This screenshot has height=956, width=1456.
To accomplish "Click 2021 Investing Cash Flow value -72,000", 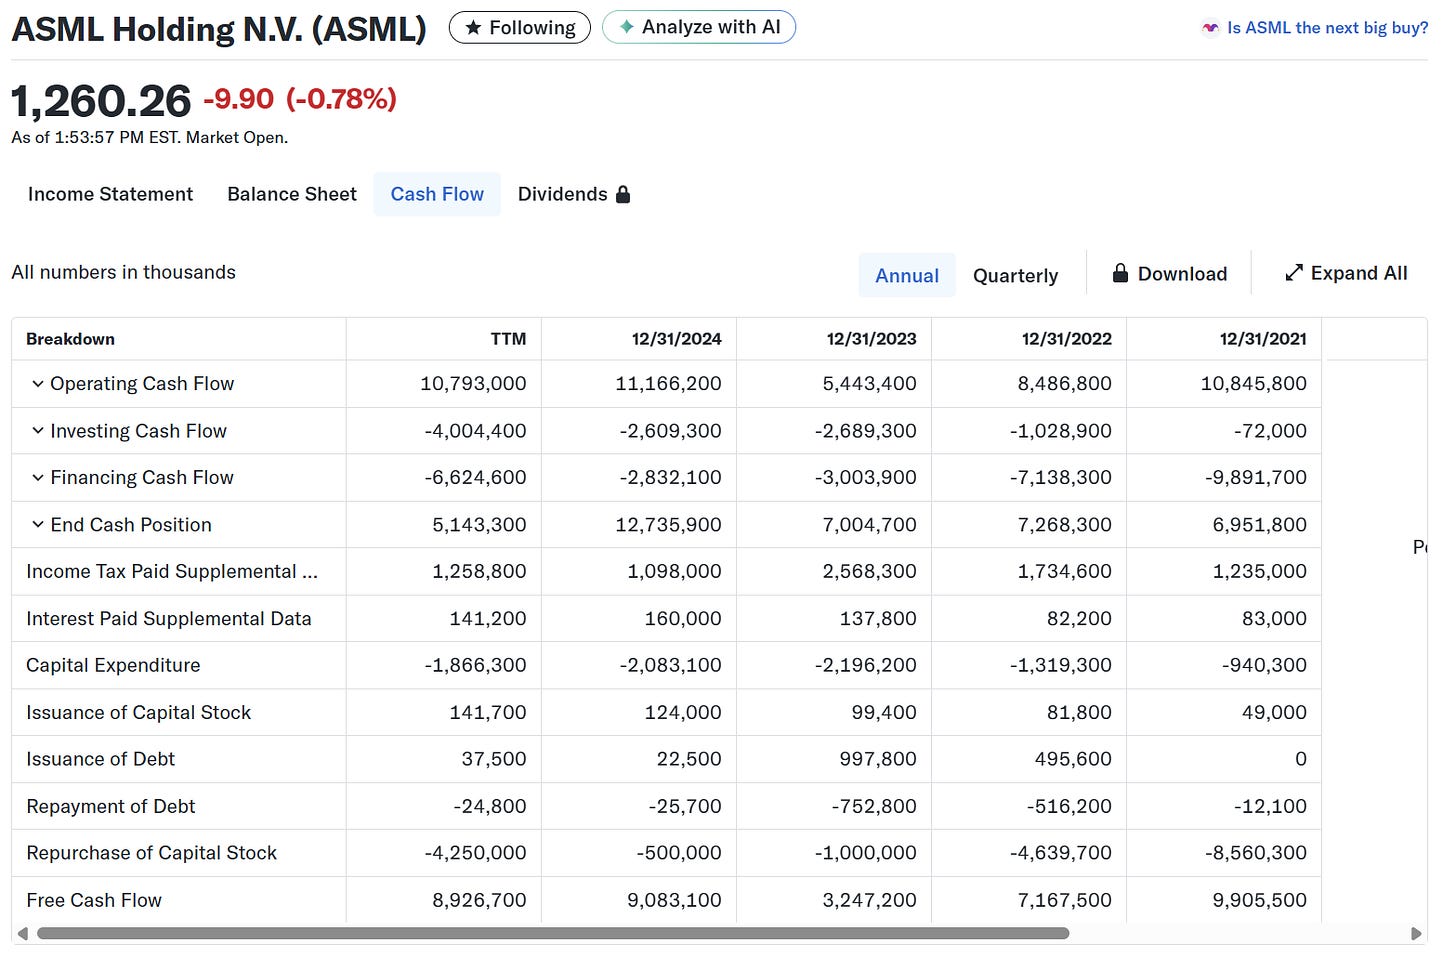I will 1270,430.
